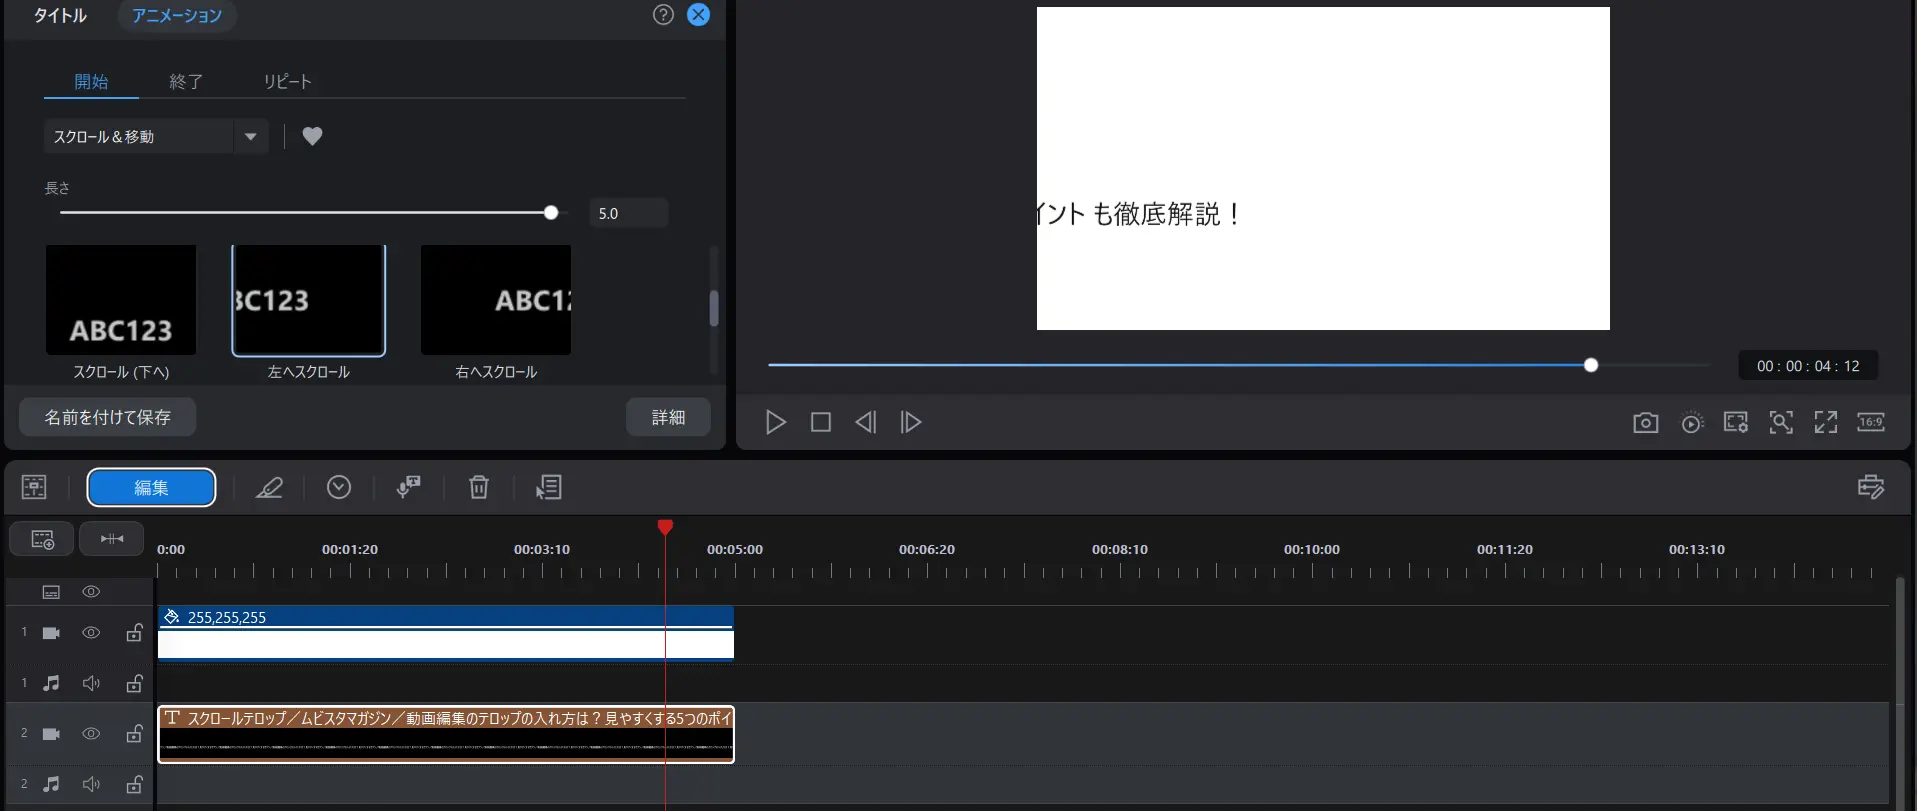Click the 名前を付けて保存 button

point(108,417)
